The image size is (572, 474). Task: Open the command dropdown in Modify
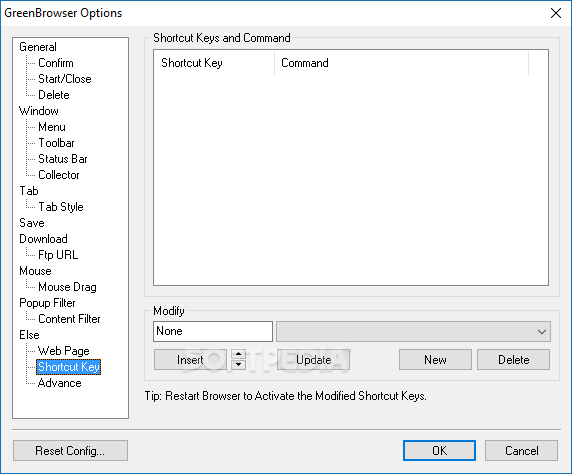[x=413, y=331]
